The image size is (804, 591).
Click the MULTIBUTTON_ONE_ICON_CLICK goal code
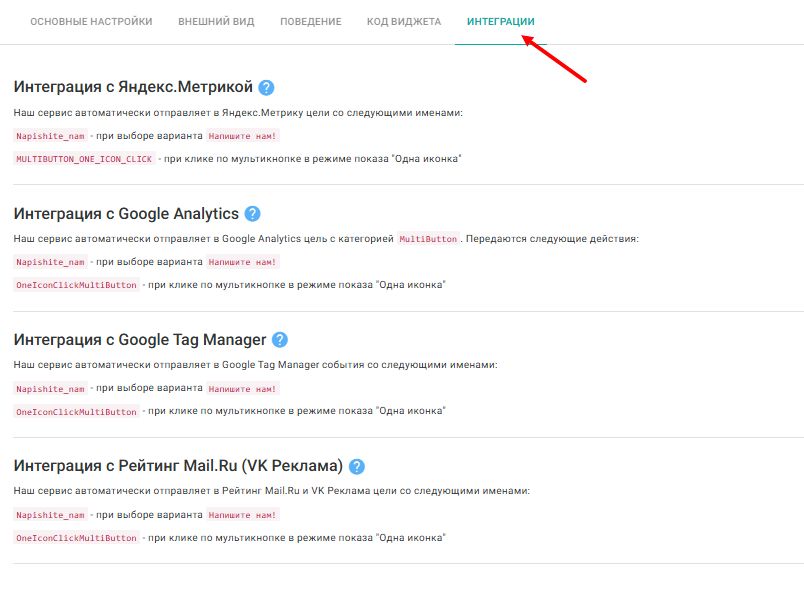pos(85,159)
